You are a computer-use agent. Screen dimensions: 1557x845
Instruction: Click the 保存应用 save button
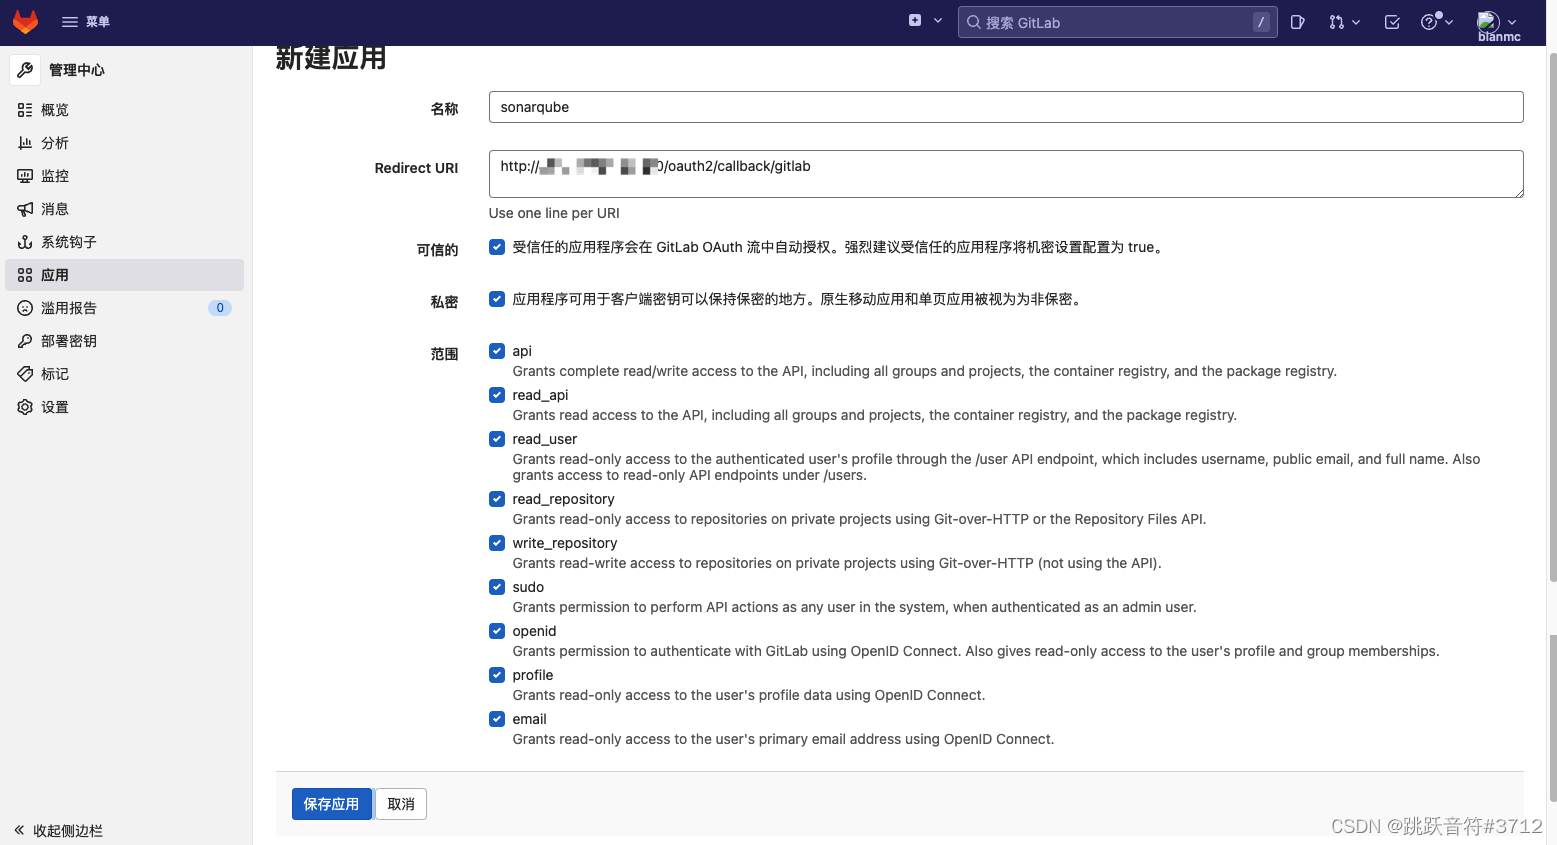point(332,804)
